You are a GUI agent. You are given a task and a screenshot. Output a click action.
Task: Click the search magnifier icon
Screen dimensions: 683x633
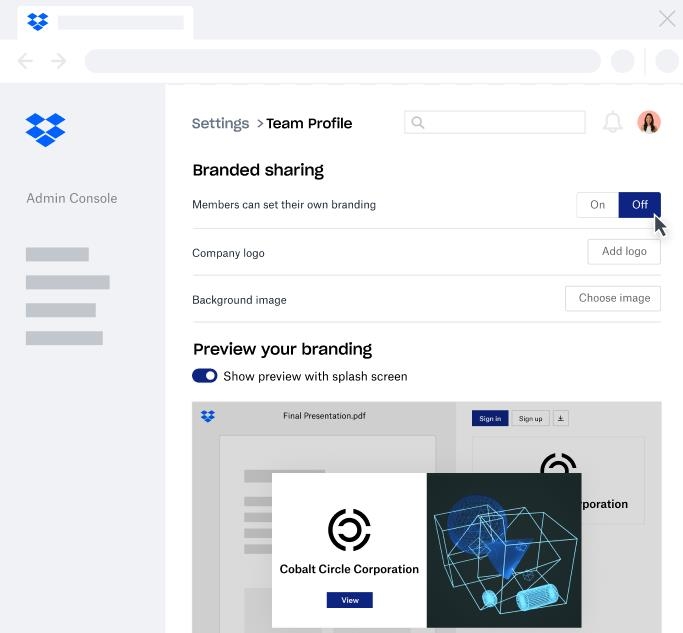coord(418,123)
